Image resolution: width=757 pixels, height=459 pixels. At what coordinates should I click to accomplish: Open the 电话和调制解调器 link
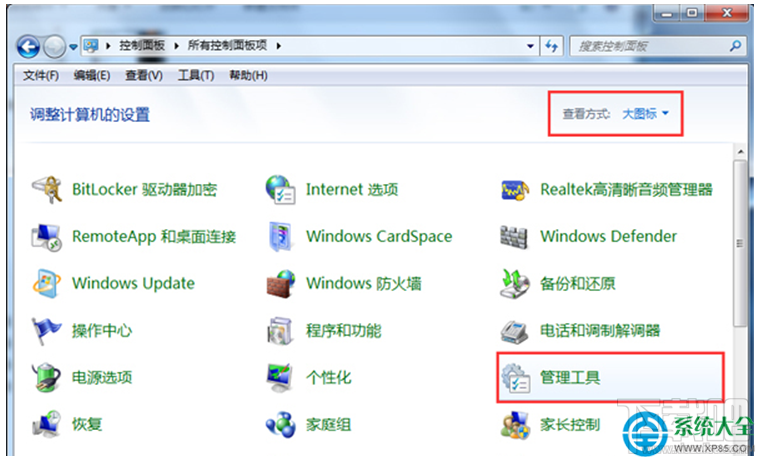600,331
